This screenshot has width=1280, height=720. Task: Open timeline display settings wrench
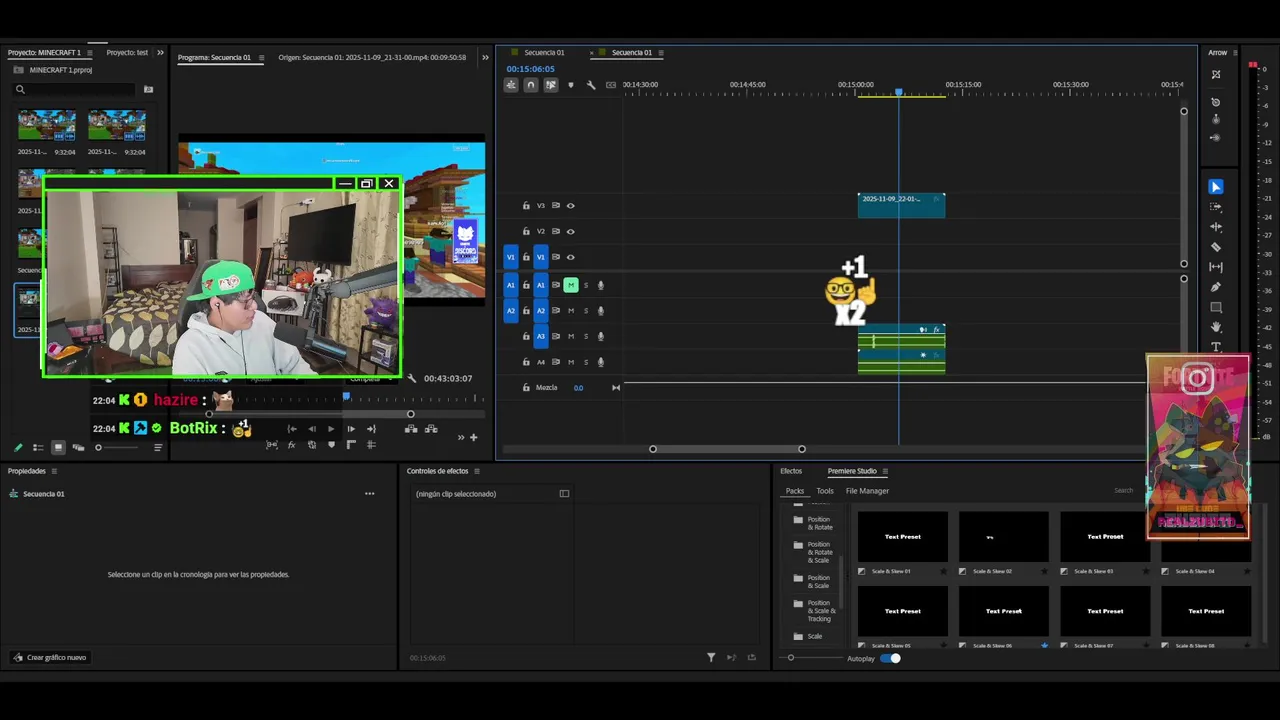click(591, 85)
